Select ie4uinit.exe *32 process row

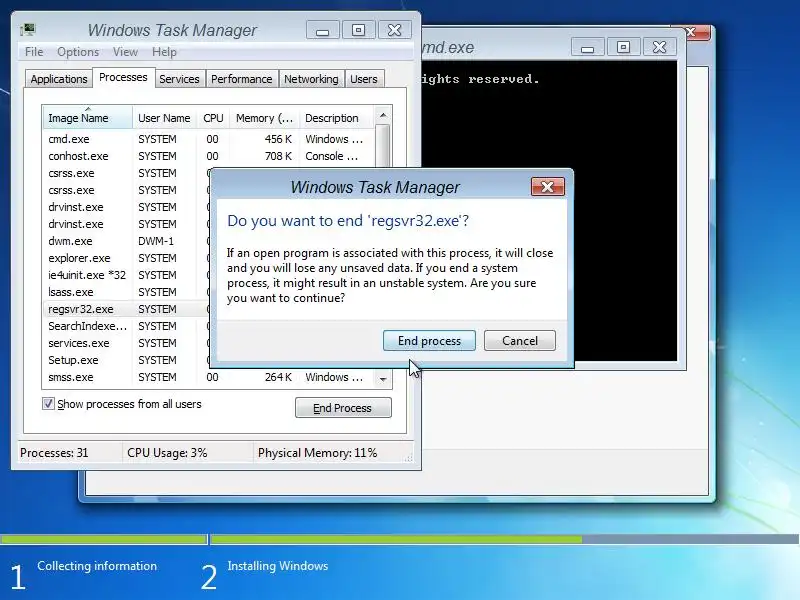click(x=127, y=275)
